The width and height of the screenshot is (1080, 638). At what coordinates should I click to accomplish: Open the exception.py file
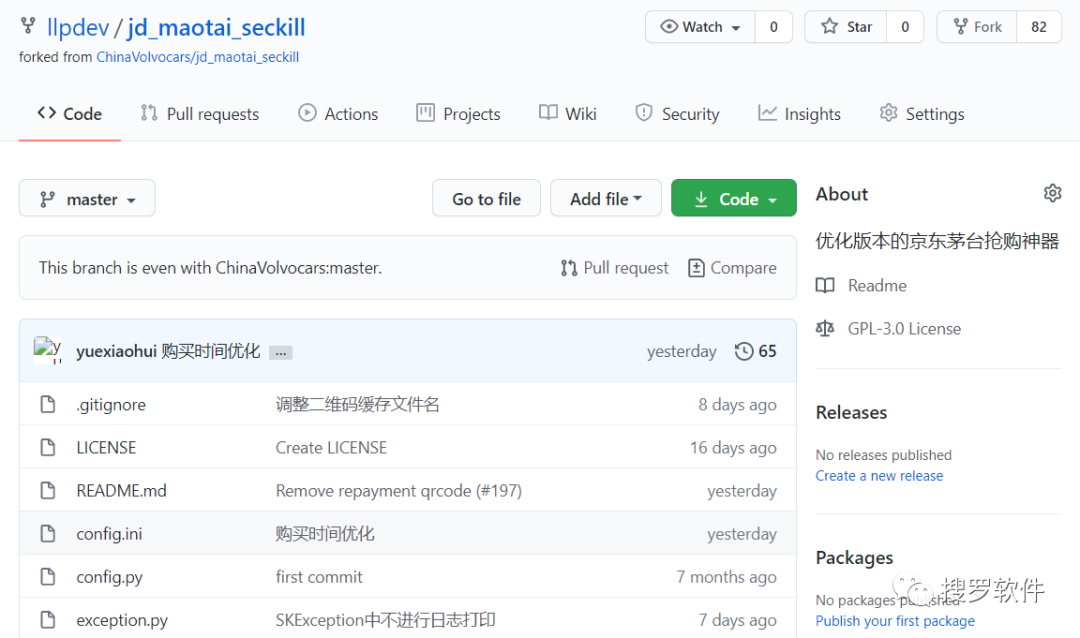122,620
